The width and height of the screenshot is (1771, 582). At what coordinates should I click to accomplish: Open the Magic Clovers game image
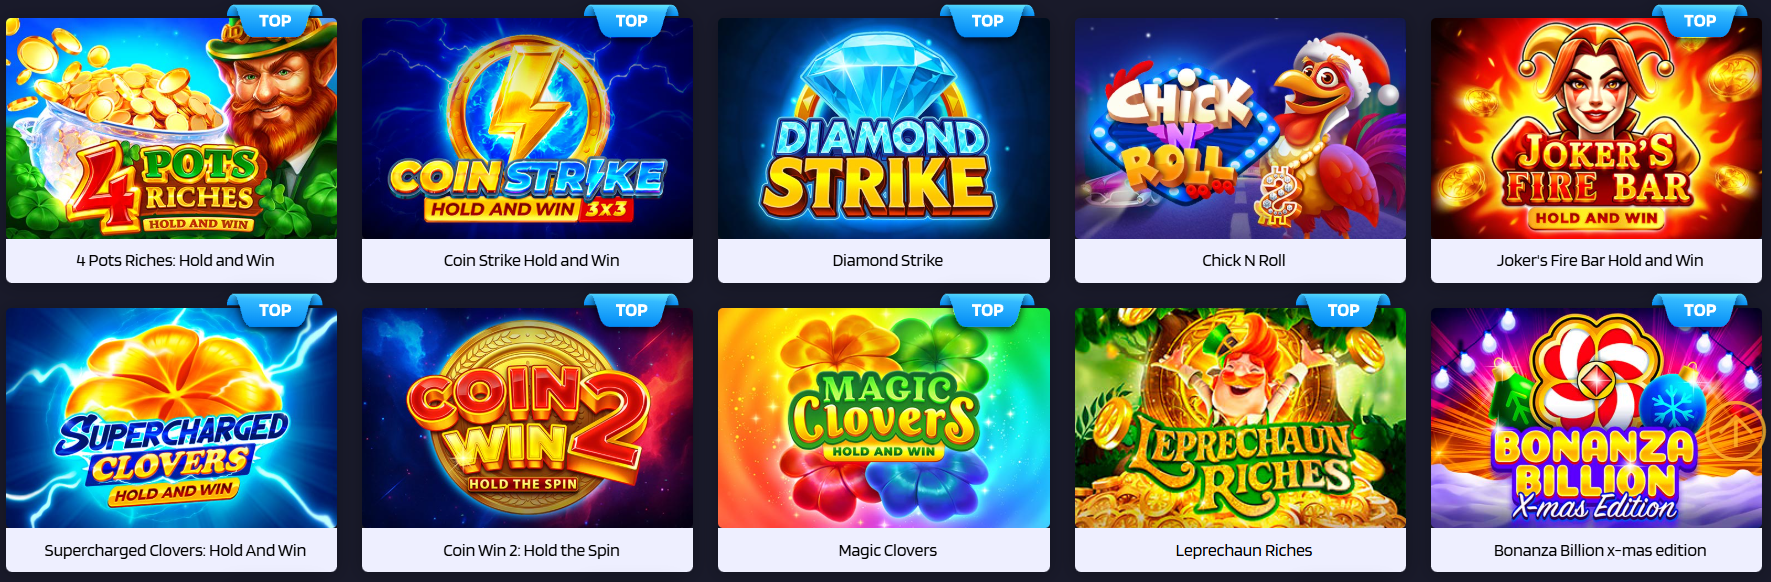click(884, 418)
